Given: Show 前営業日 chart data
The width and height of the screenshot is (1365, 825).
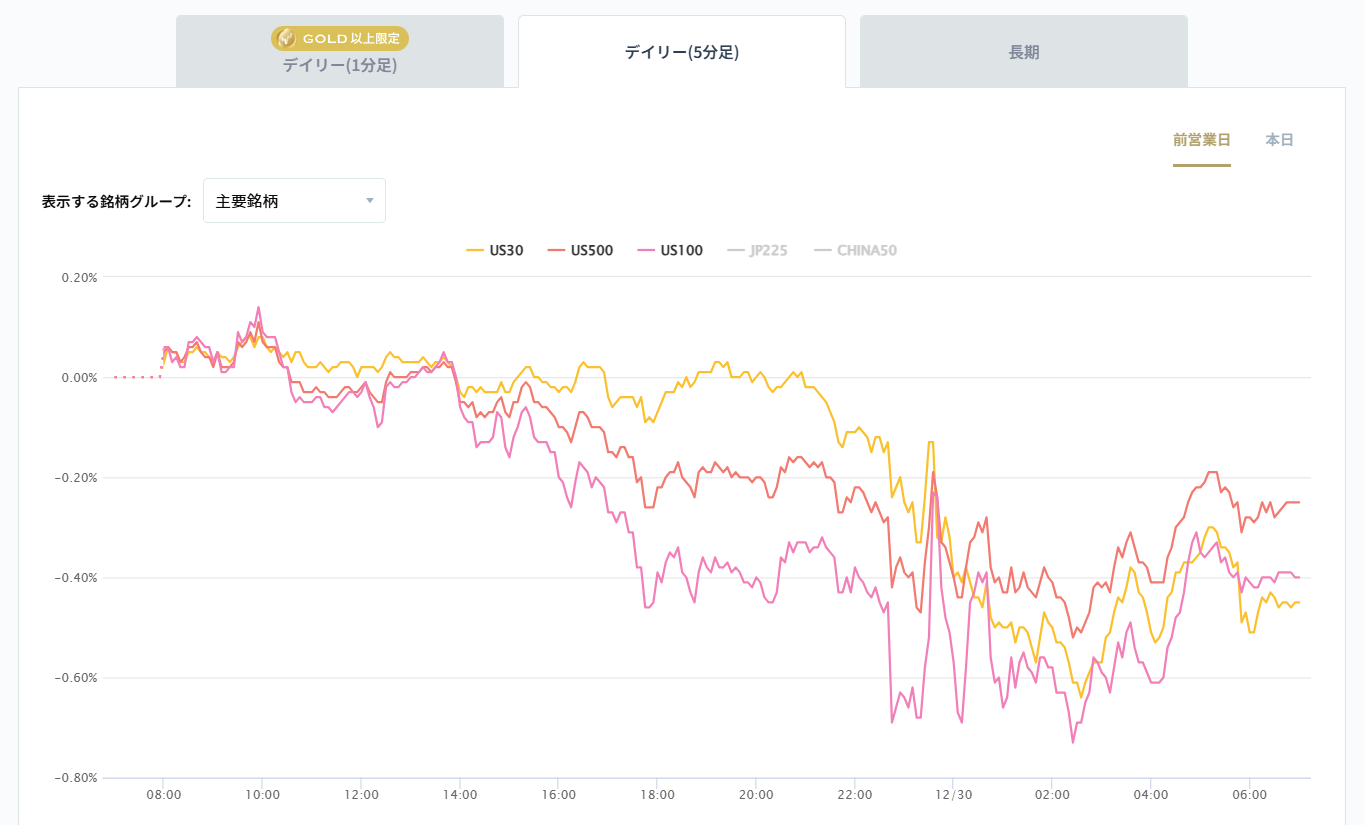Looking at the screenshot, I should pos(1201,140).
